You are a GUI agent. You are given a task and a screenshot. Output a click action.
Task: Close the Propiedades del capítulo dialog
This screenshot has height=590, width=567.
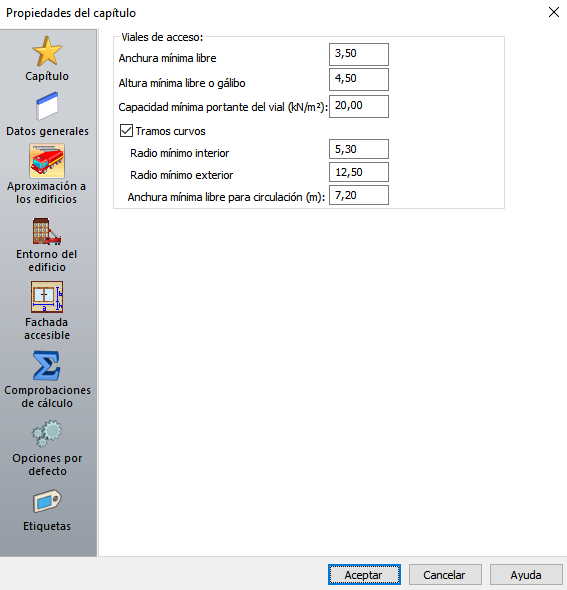553,12
